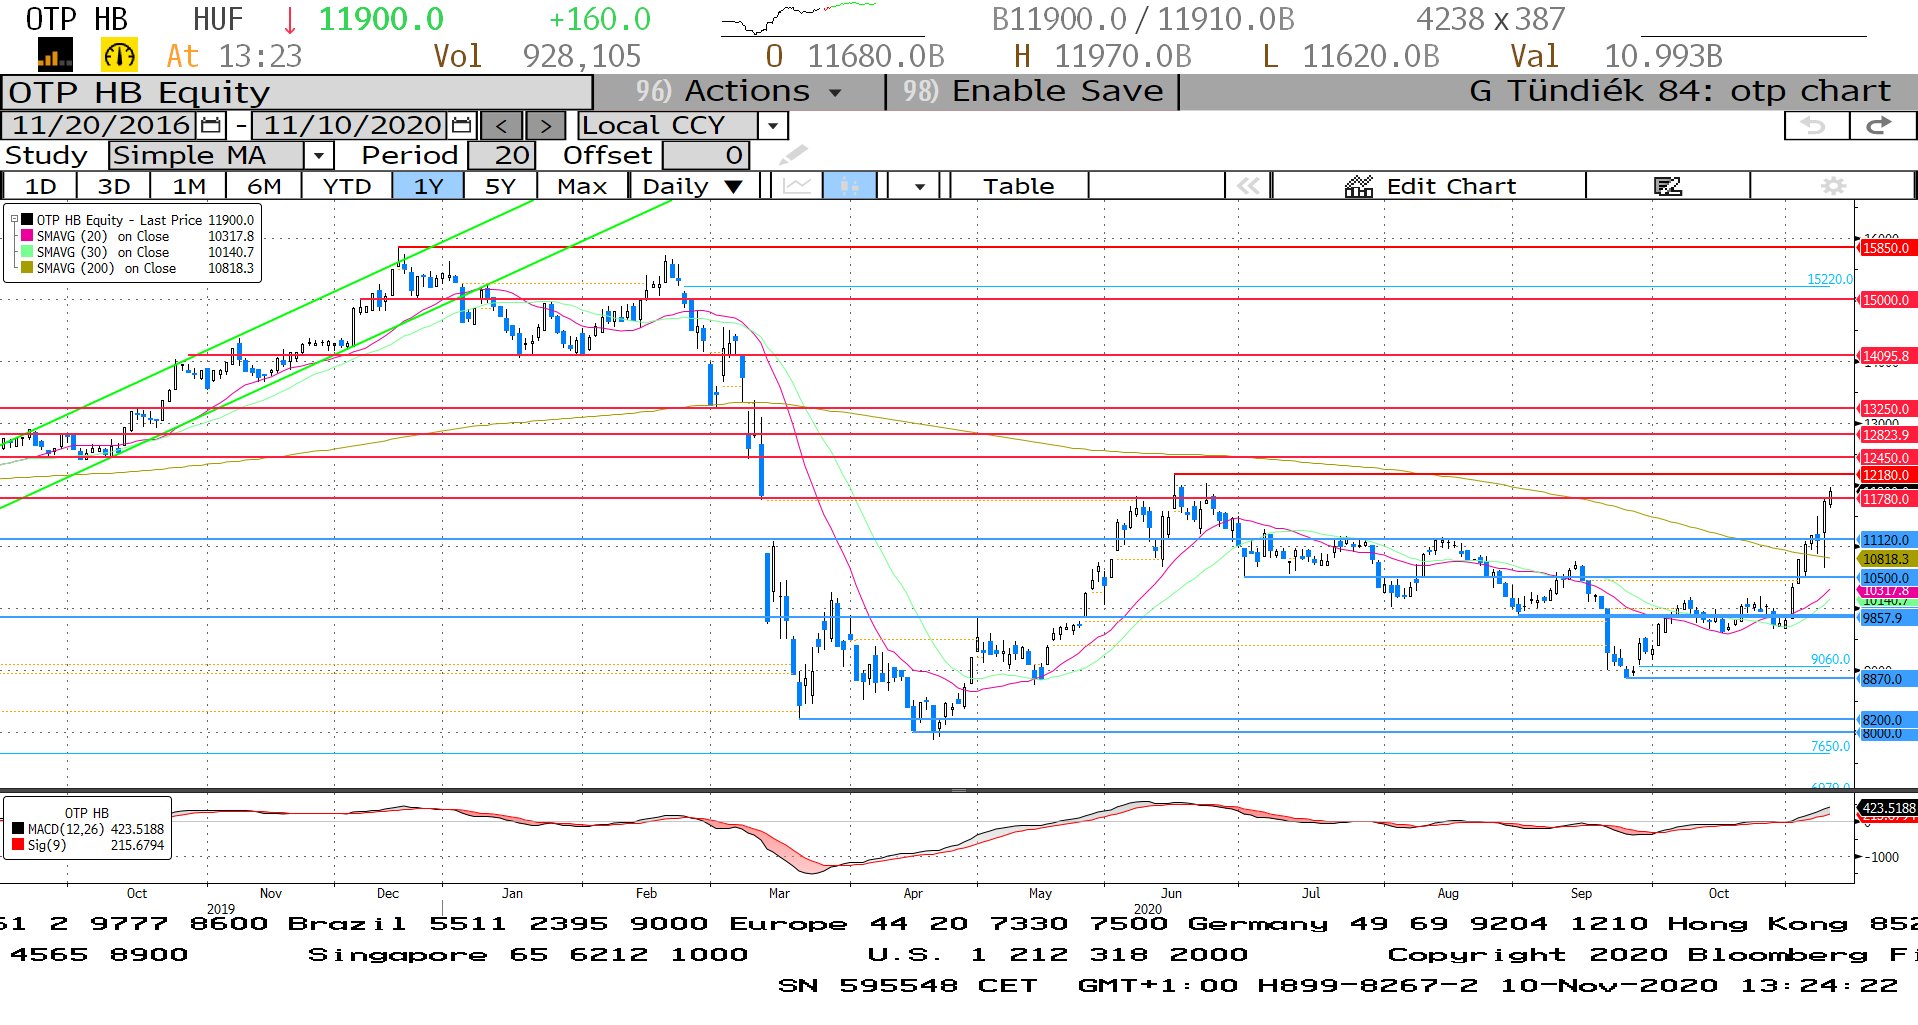The image size is (1918, 1025).
Task: Go to the previous date range
Action: pos(502,126)
